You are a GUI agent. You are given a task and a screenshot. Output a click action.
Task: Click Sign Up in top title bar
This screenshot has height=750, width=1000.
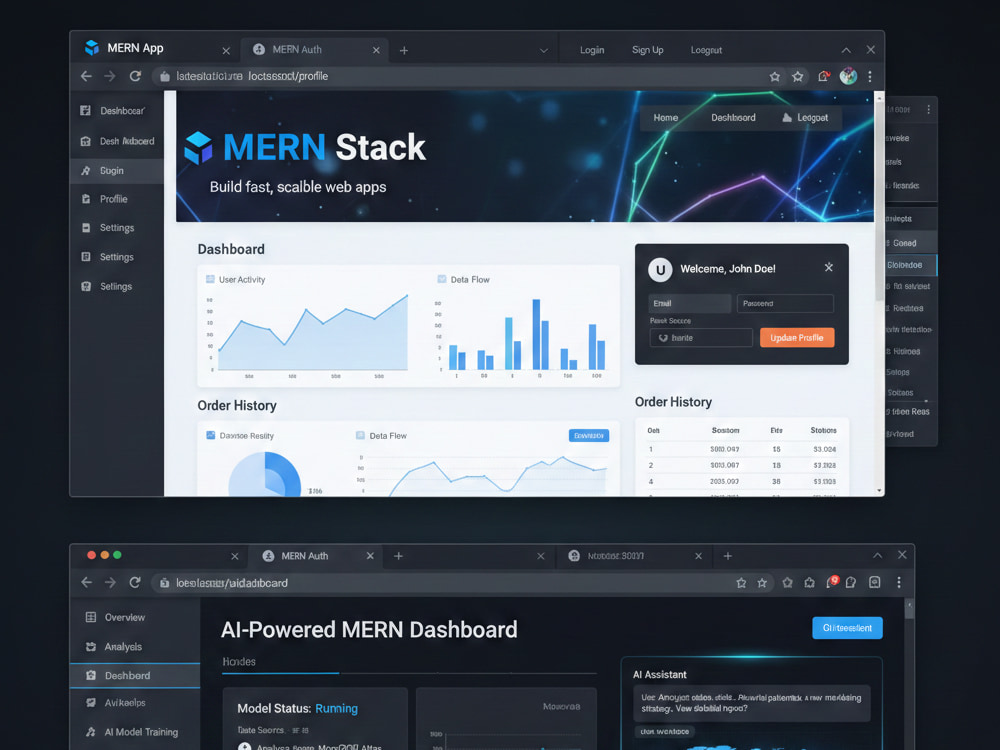pos(647,50)
